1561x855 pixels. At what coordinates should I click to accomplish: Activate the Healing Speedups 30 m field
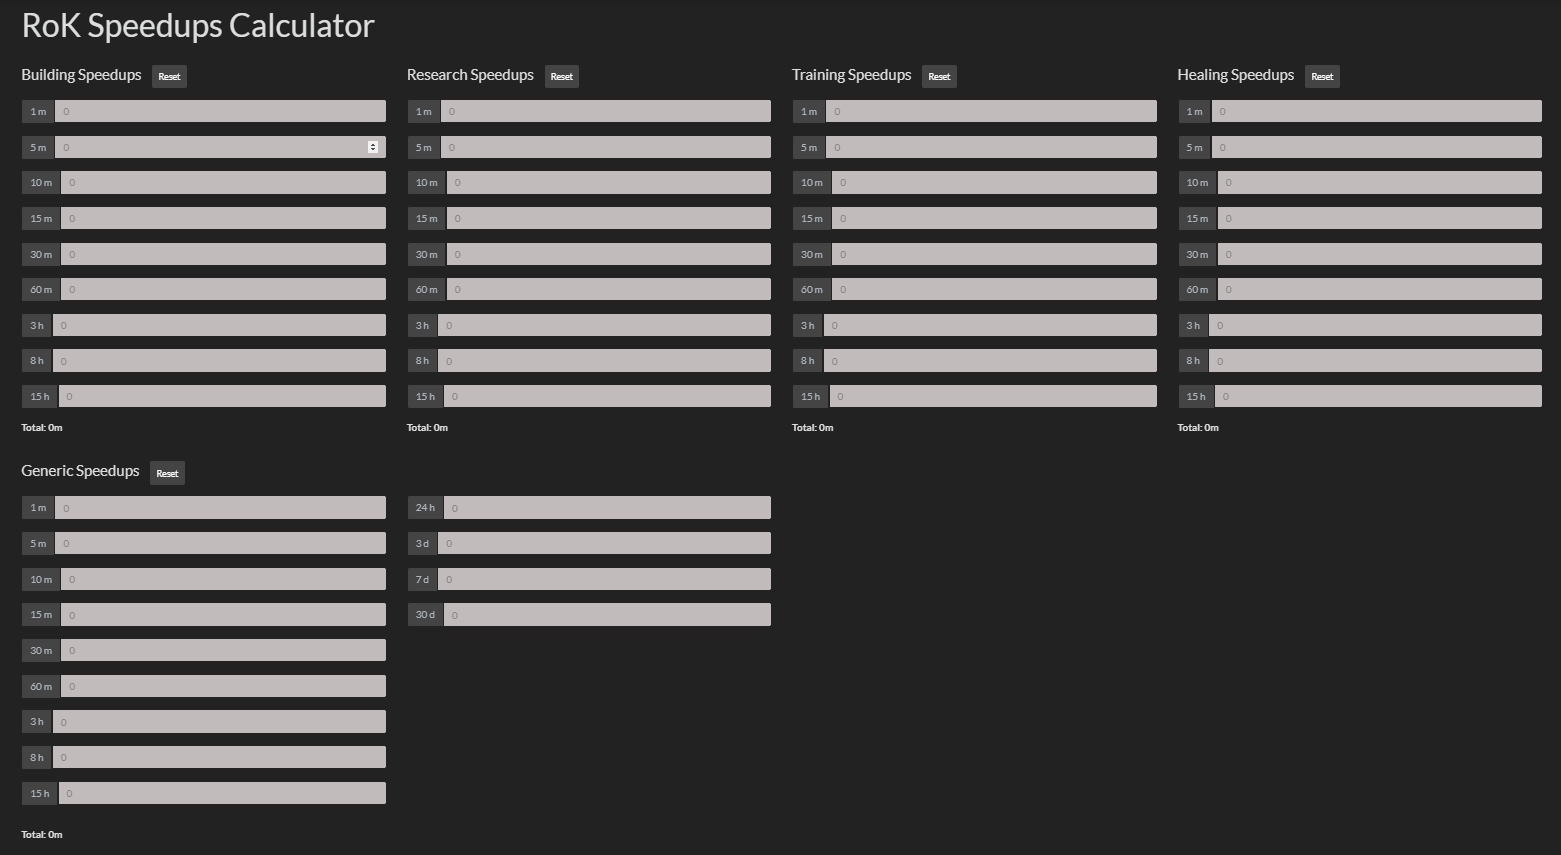click(x=1380, y=254)
